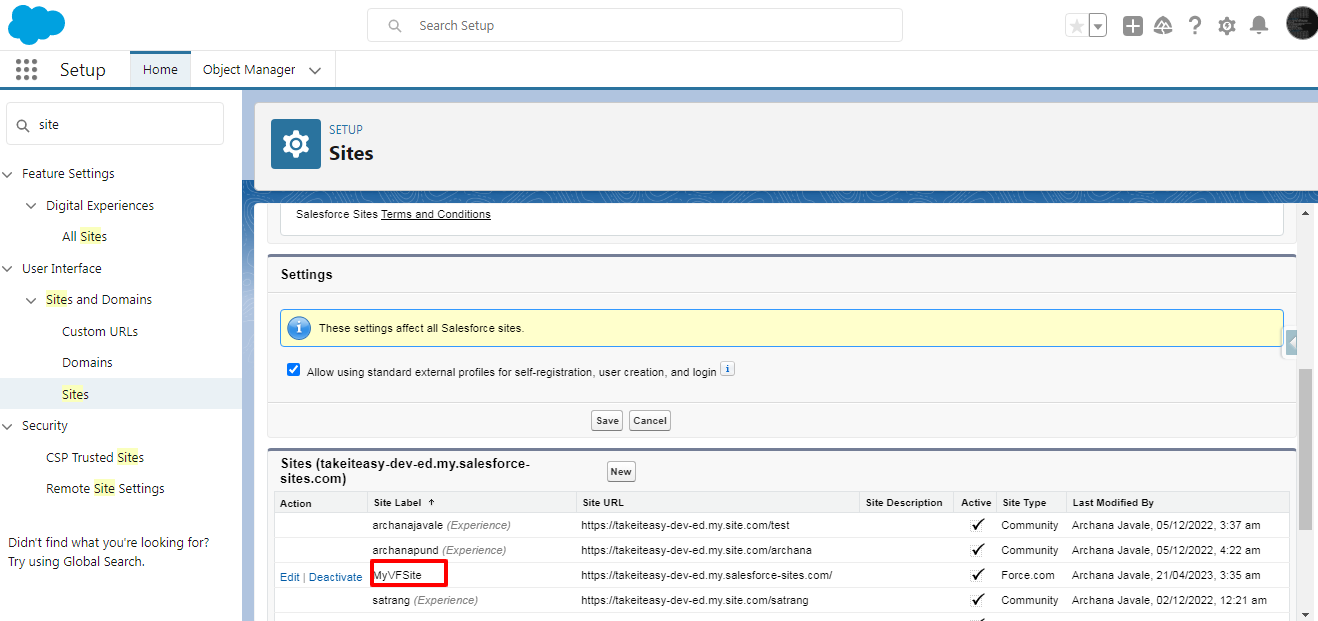The height and width of the screenshot is (621, 1318).
Task: Open the Object Manager tab dropdown chevron
Action: (x=315, y=71)
